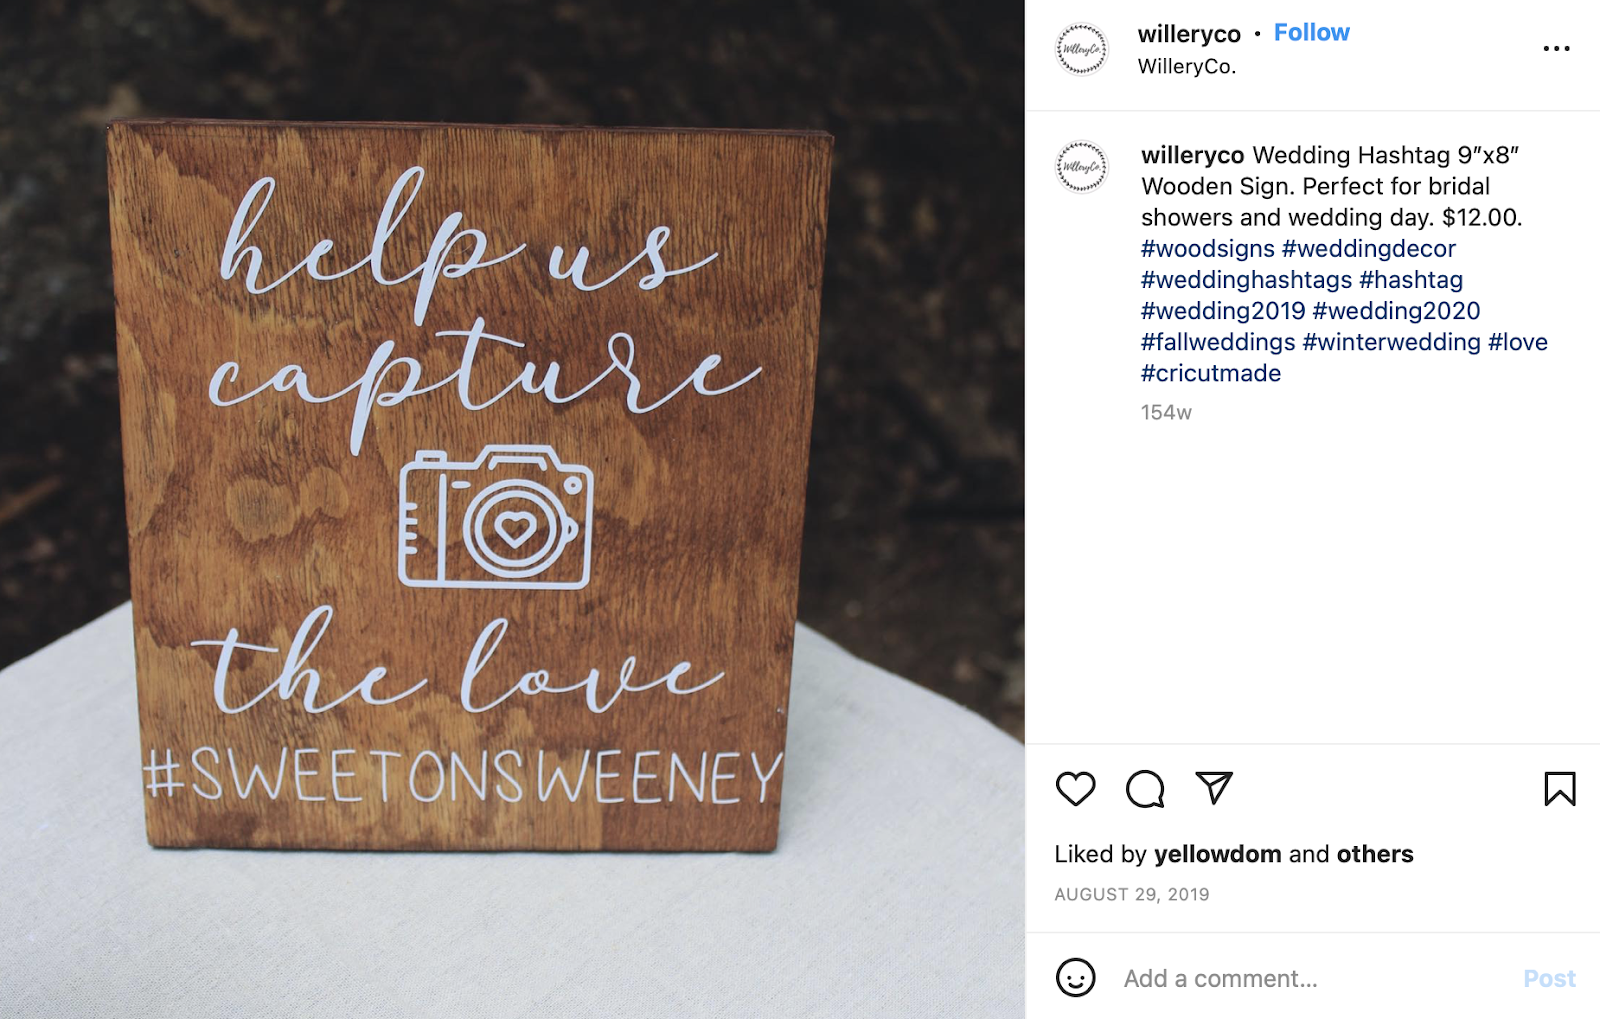Show others who liked the post

(1375, 854)
